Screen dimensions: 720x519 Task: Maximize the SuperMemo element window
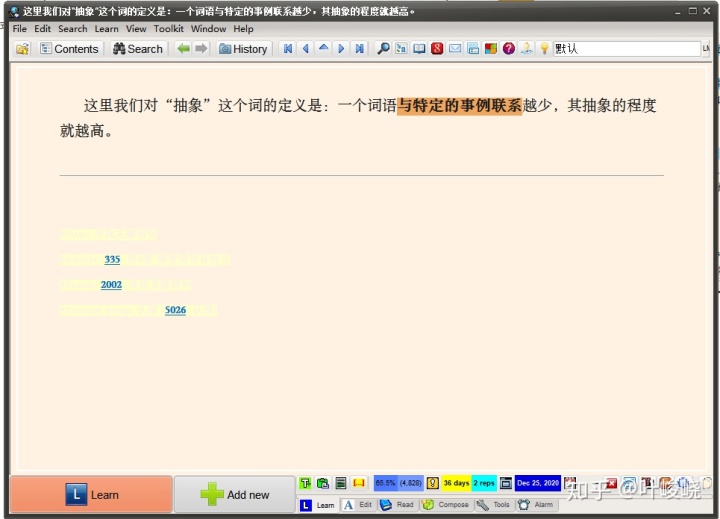[x=692, y=11]
